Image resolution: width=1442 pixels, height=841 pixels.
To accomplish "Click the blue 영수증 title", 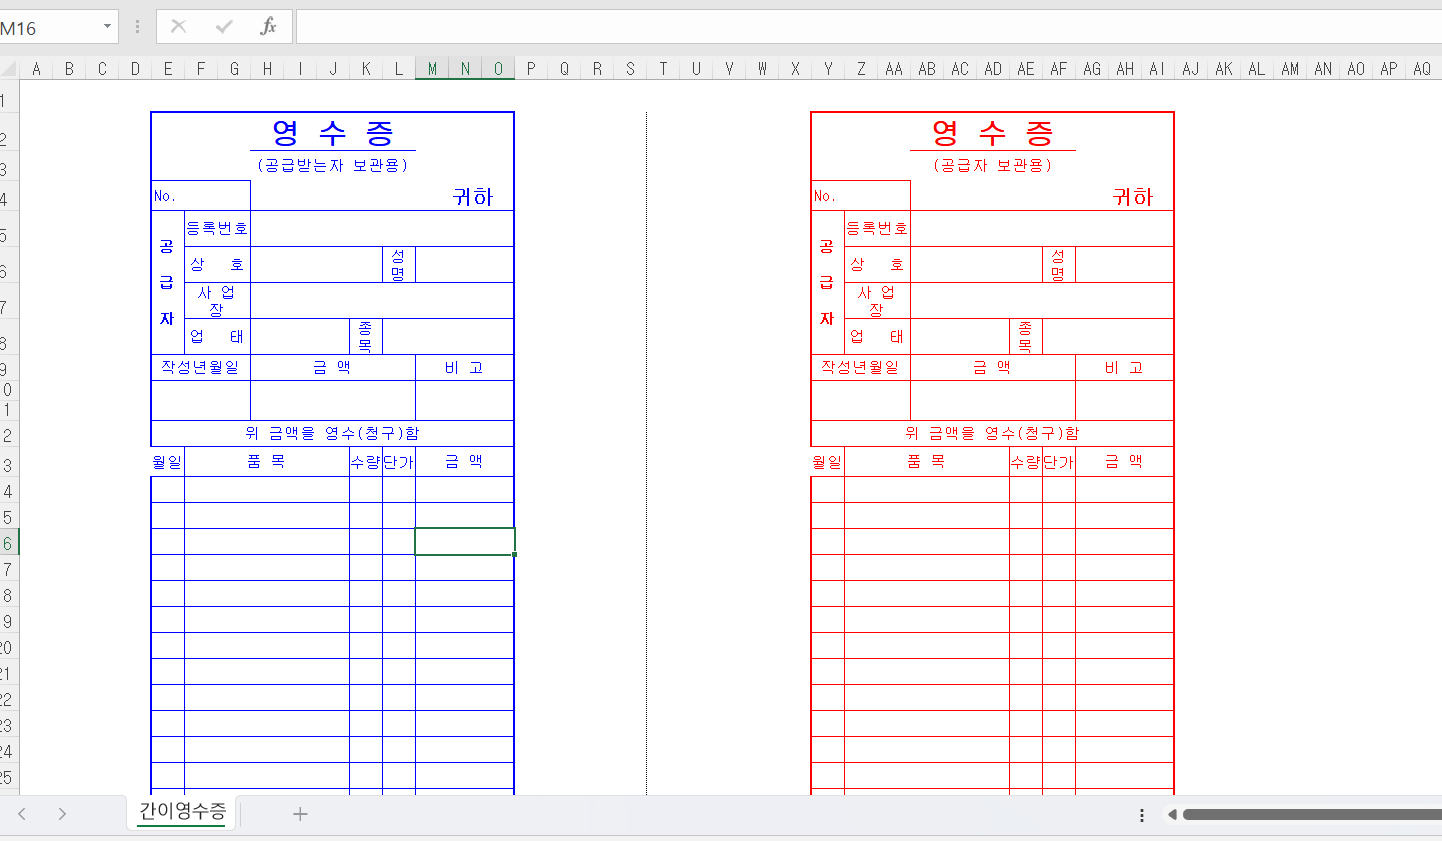I will [333, 132].
